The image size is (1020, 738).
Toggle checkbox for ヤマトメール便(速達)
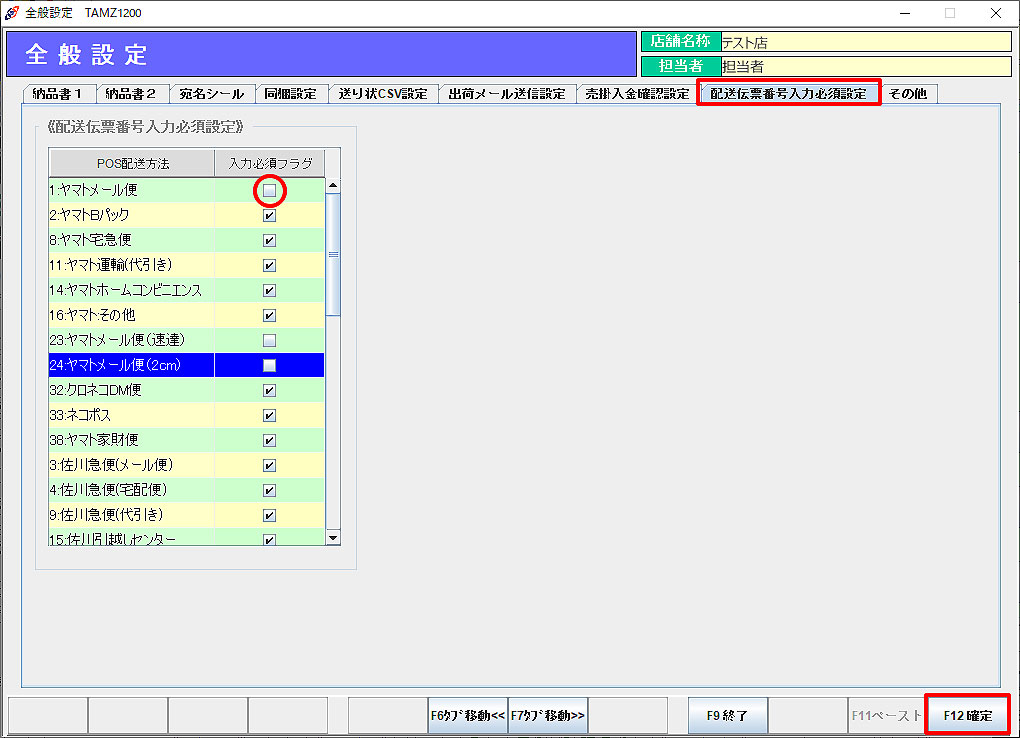click(x=269, y=340)
